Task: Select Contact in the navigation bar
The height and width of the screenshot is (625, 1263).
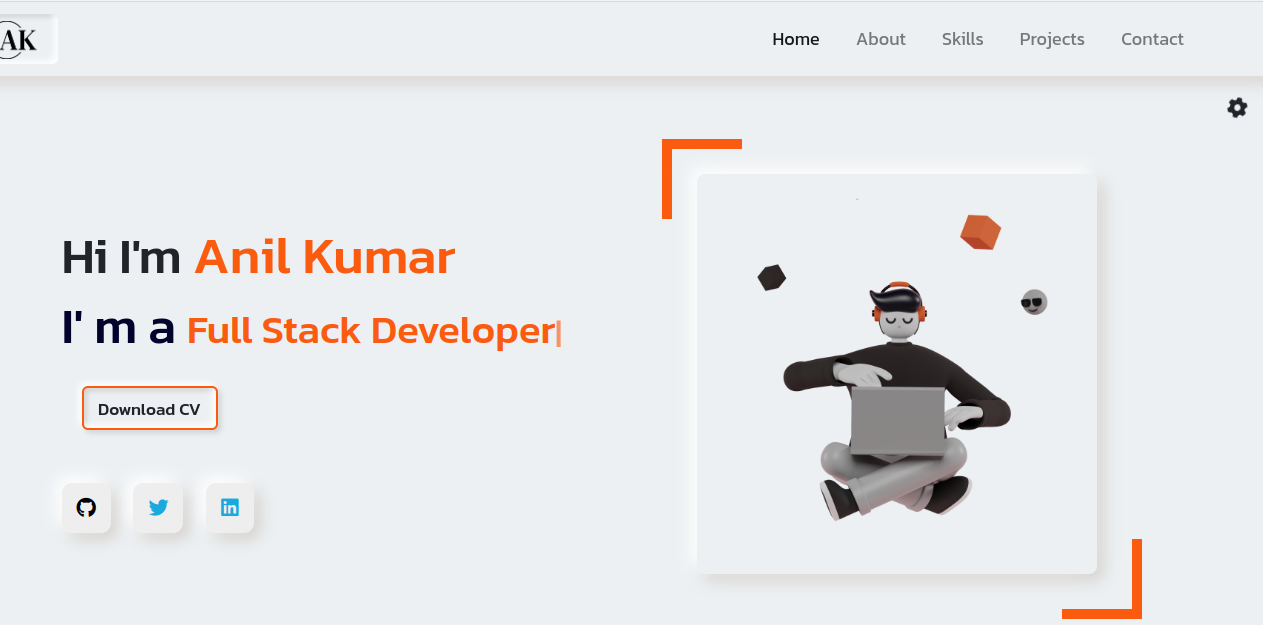Action: [1152, 39]
